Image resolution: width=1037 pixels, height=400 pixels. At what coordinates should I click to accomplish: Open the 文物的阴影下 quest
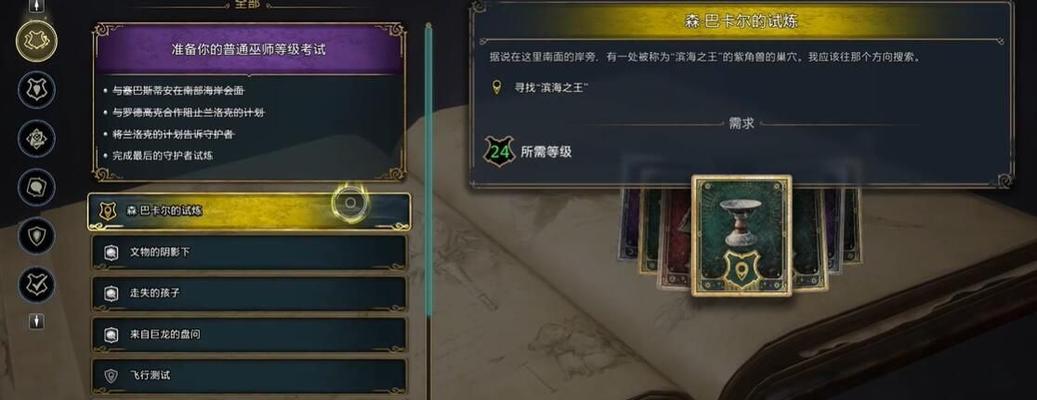pyautogui.click(x=249, y=253)
